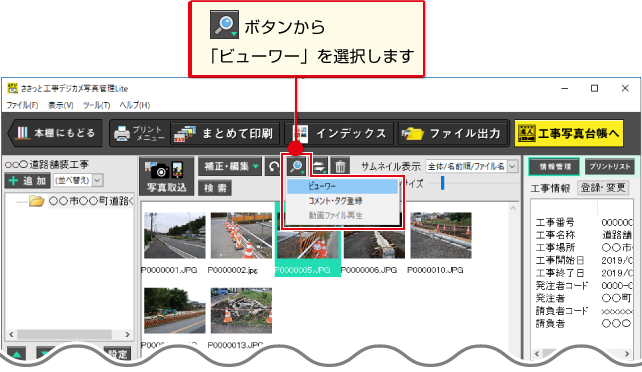
Task: Select ビューワー from popup menu
Action: click(x=342, y=186)
